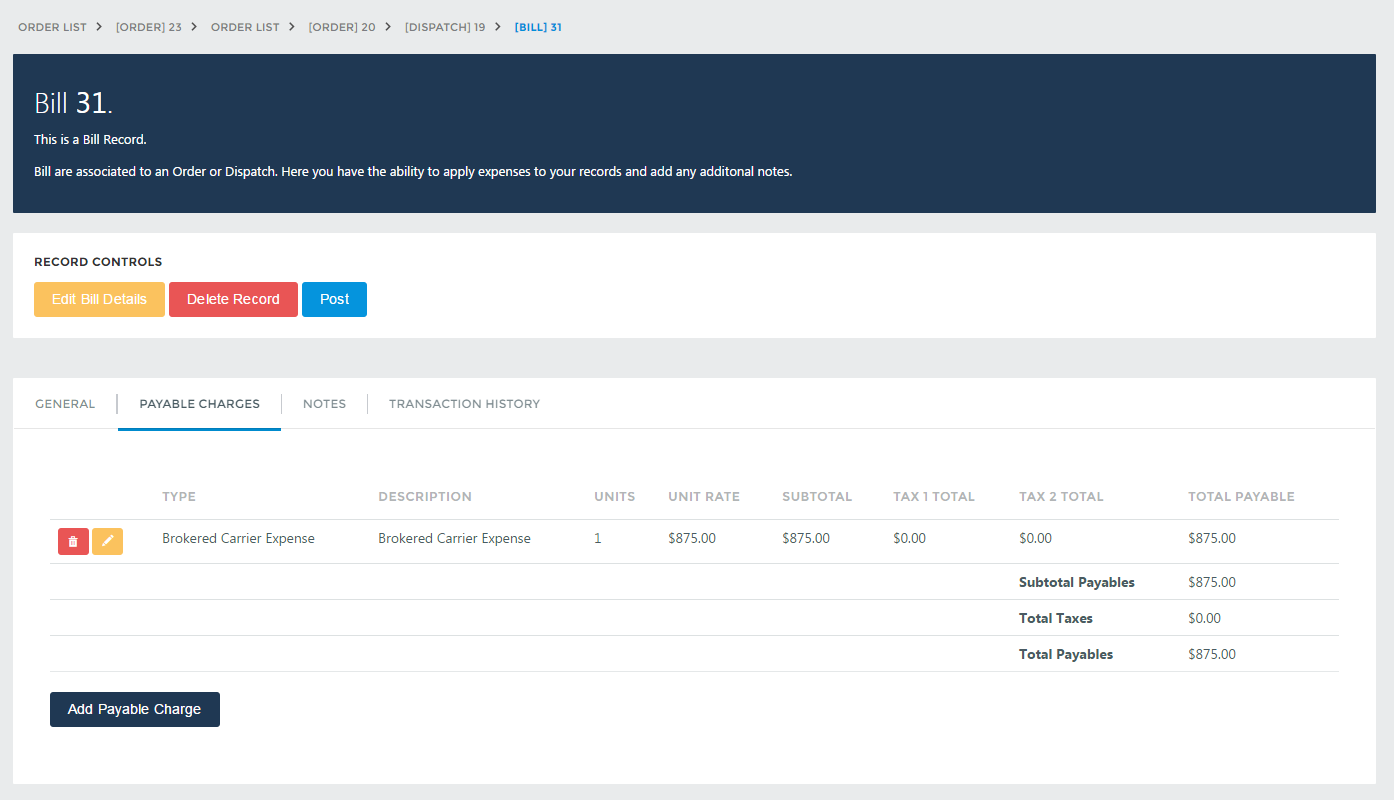
Task: Click the units value 1 link
Action: 598,538
